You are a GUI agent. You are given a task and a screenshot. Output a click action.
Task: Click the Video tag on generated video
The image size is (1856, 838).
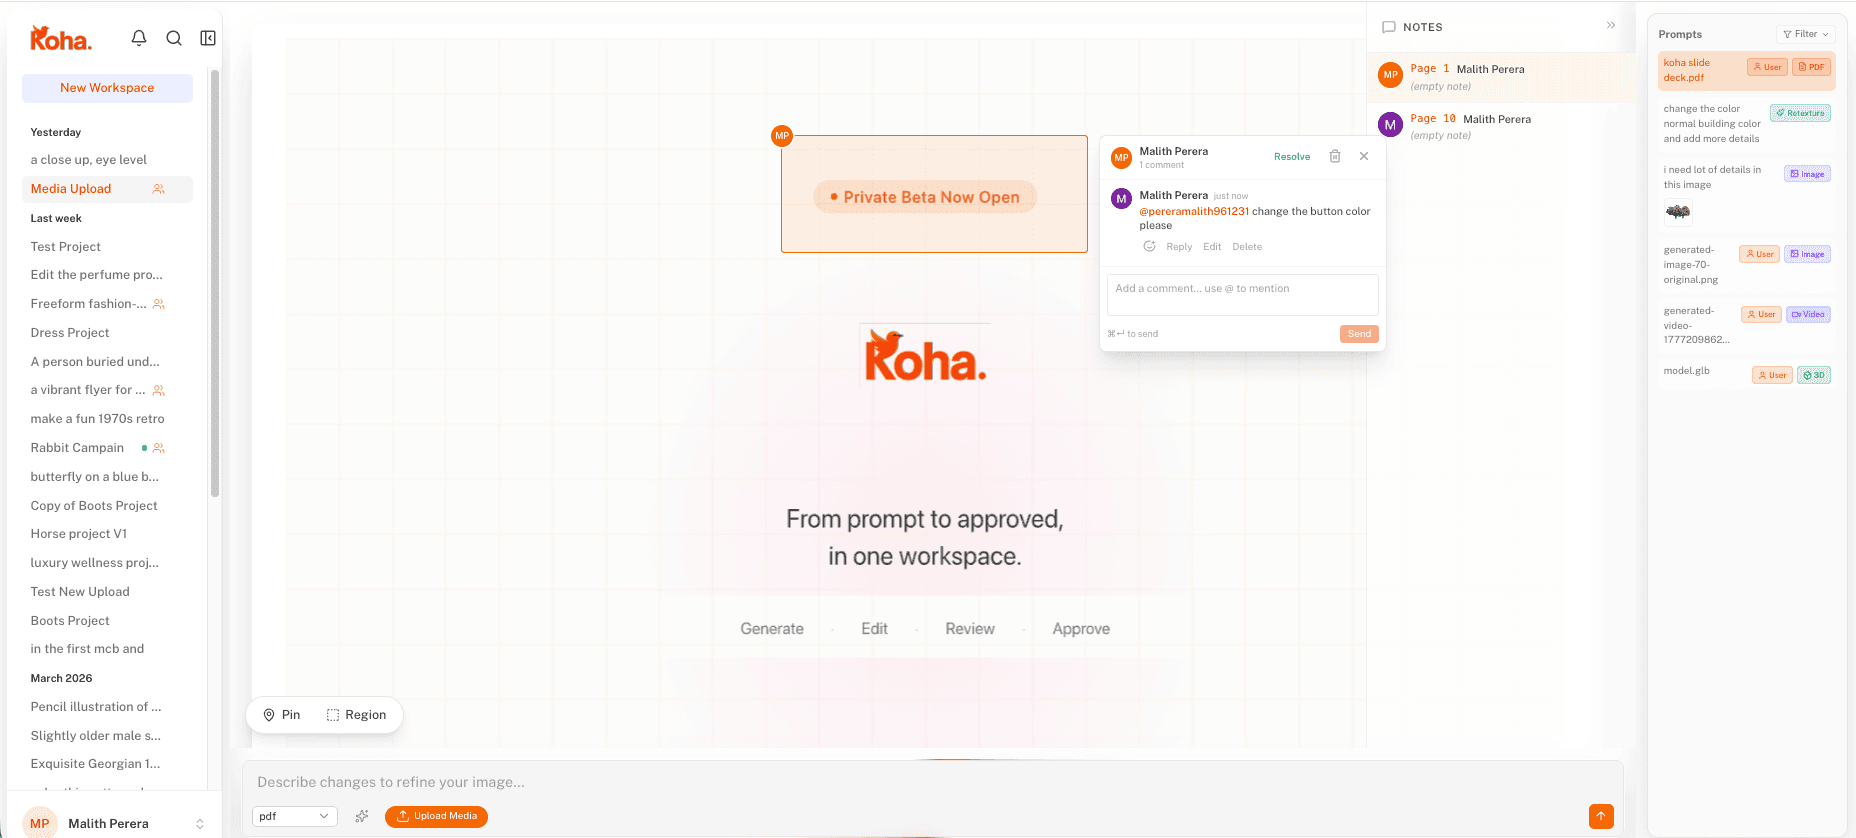tap(1808, 314)
